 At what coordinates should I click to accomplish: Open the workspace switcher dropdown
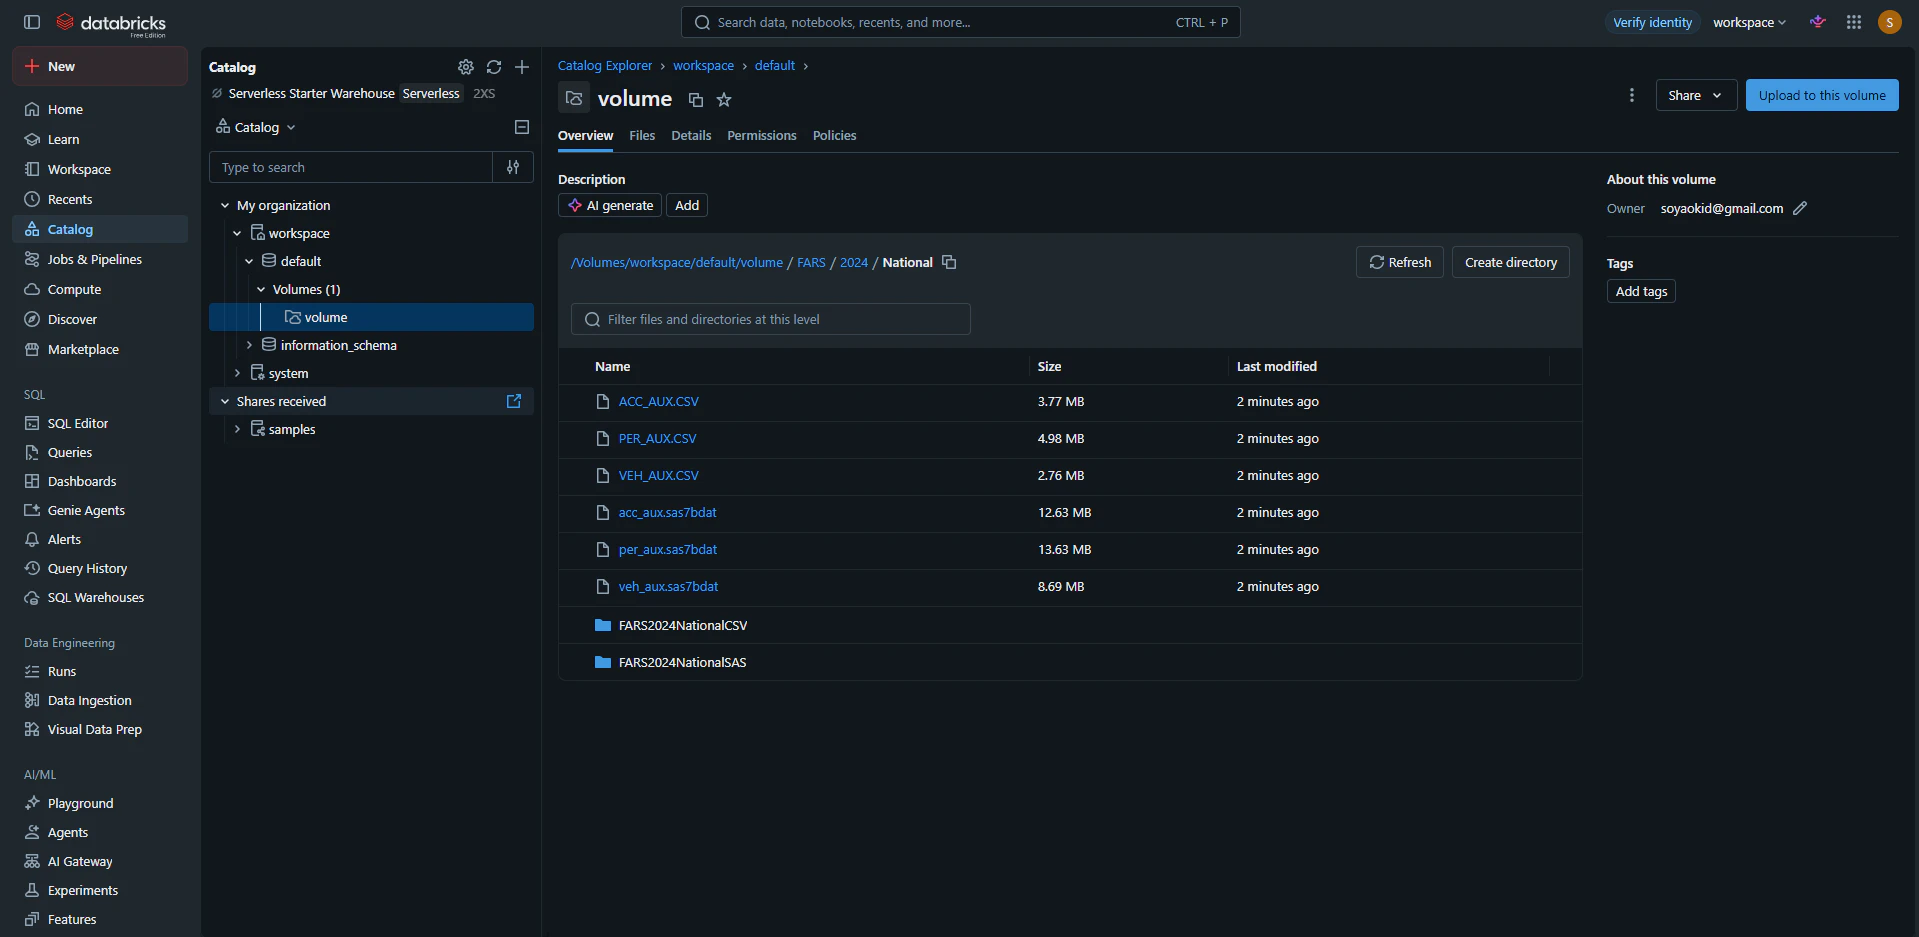[1749, 22]
